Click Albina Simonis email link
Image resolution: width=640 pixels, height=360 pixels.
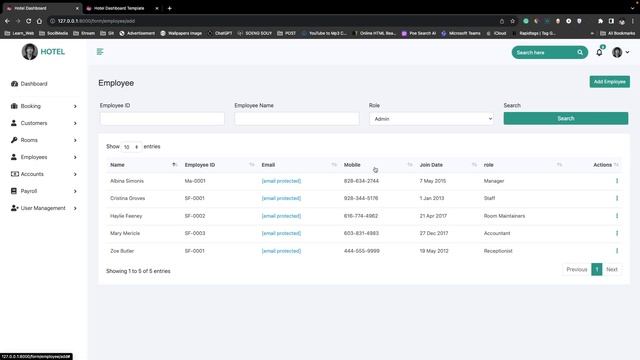[281, 181]
